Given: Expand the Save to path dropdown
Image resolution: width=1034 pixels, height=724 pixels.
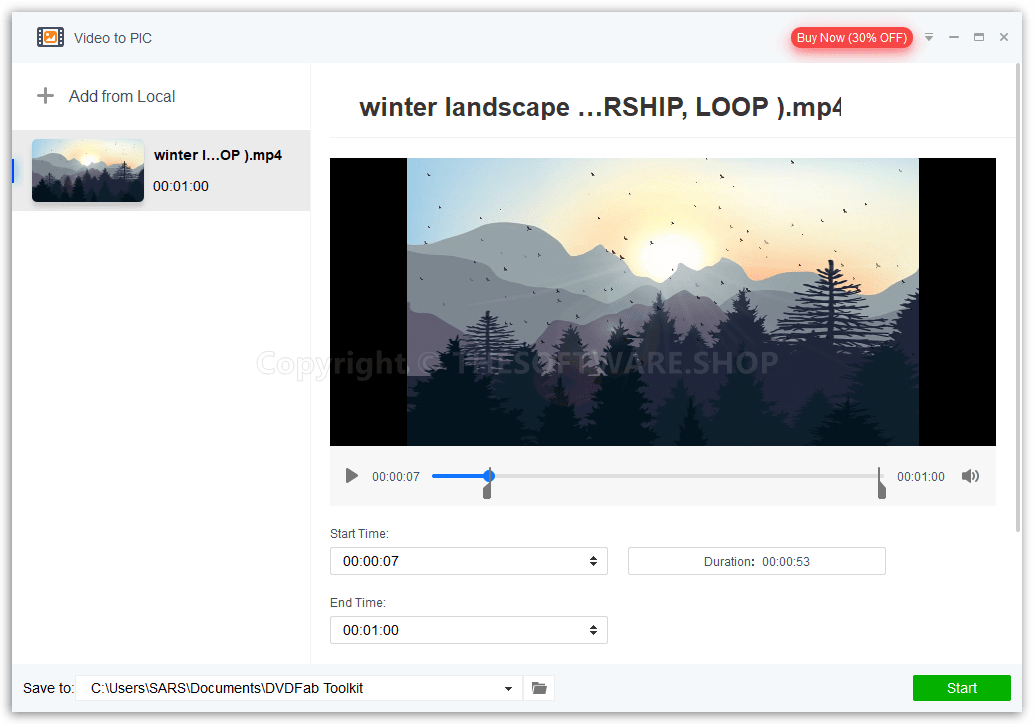Looking at the screenshot, I should click(508, 688).
